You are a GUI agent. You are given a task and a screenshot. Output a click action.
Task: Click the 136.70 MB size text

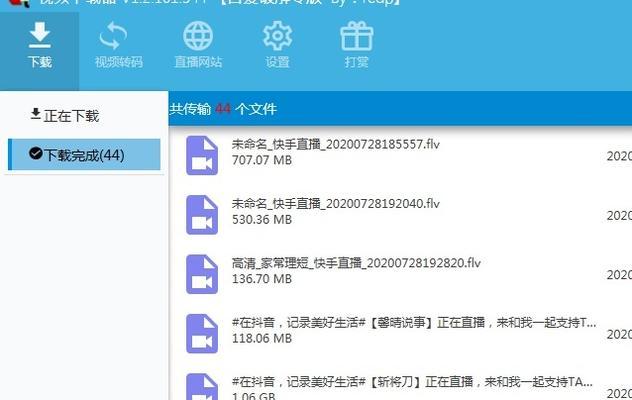pos(262,279)
